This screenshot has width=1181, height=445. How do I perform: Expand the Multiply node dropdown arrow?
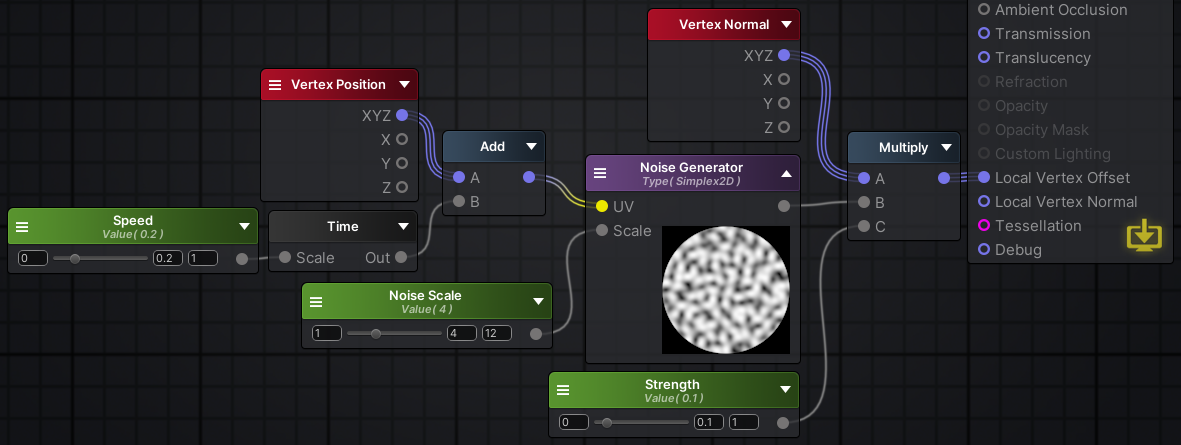coord(946,148)
